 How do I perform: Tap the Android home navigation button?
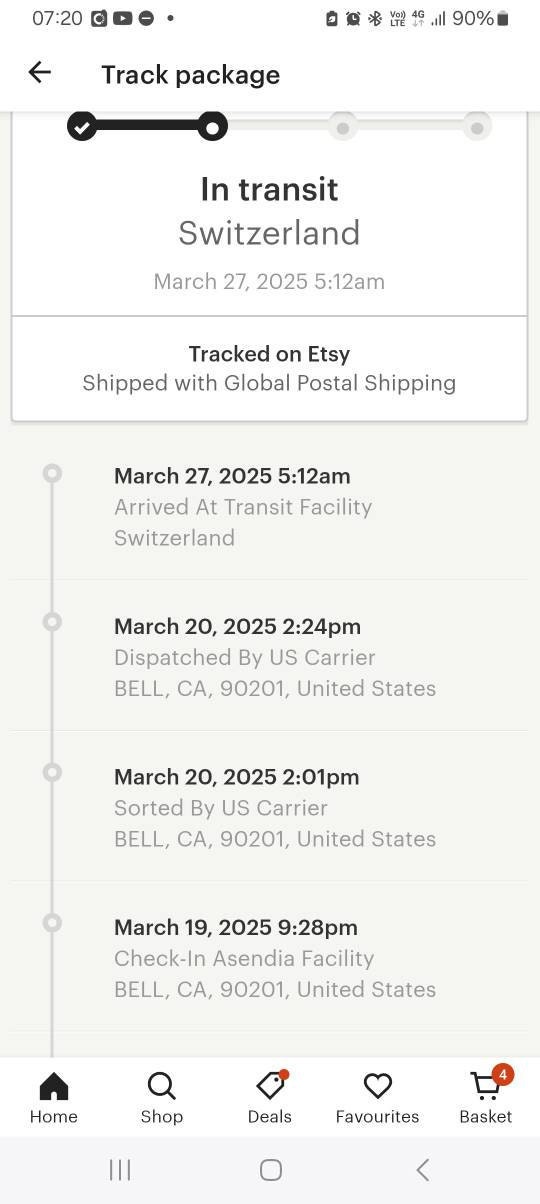tap(270, 1170)
